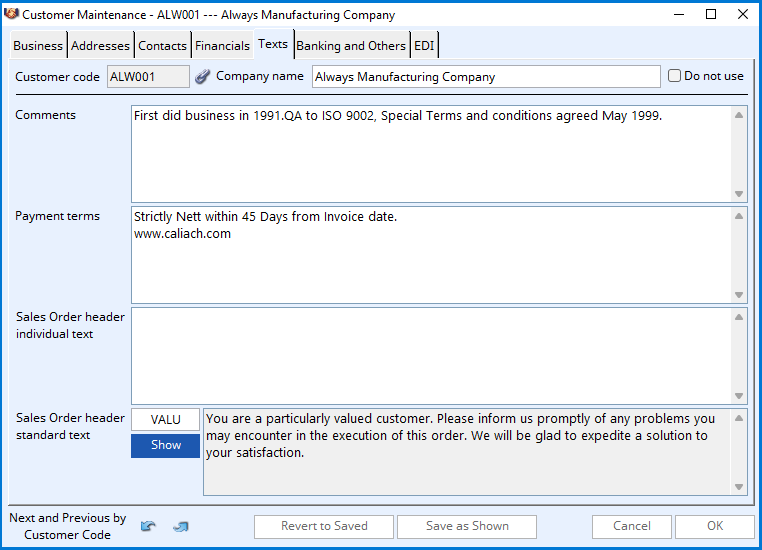Open the Banking and Others tab

click(351, 46)
